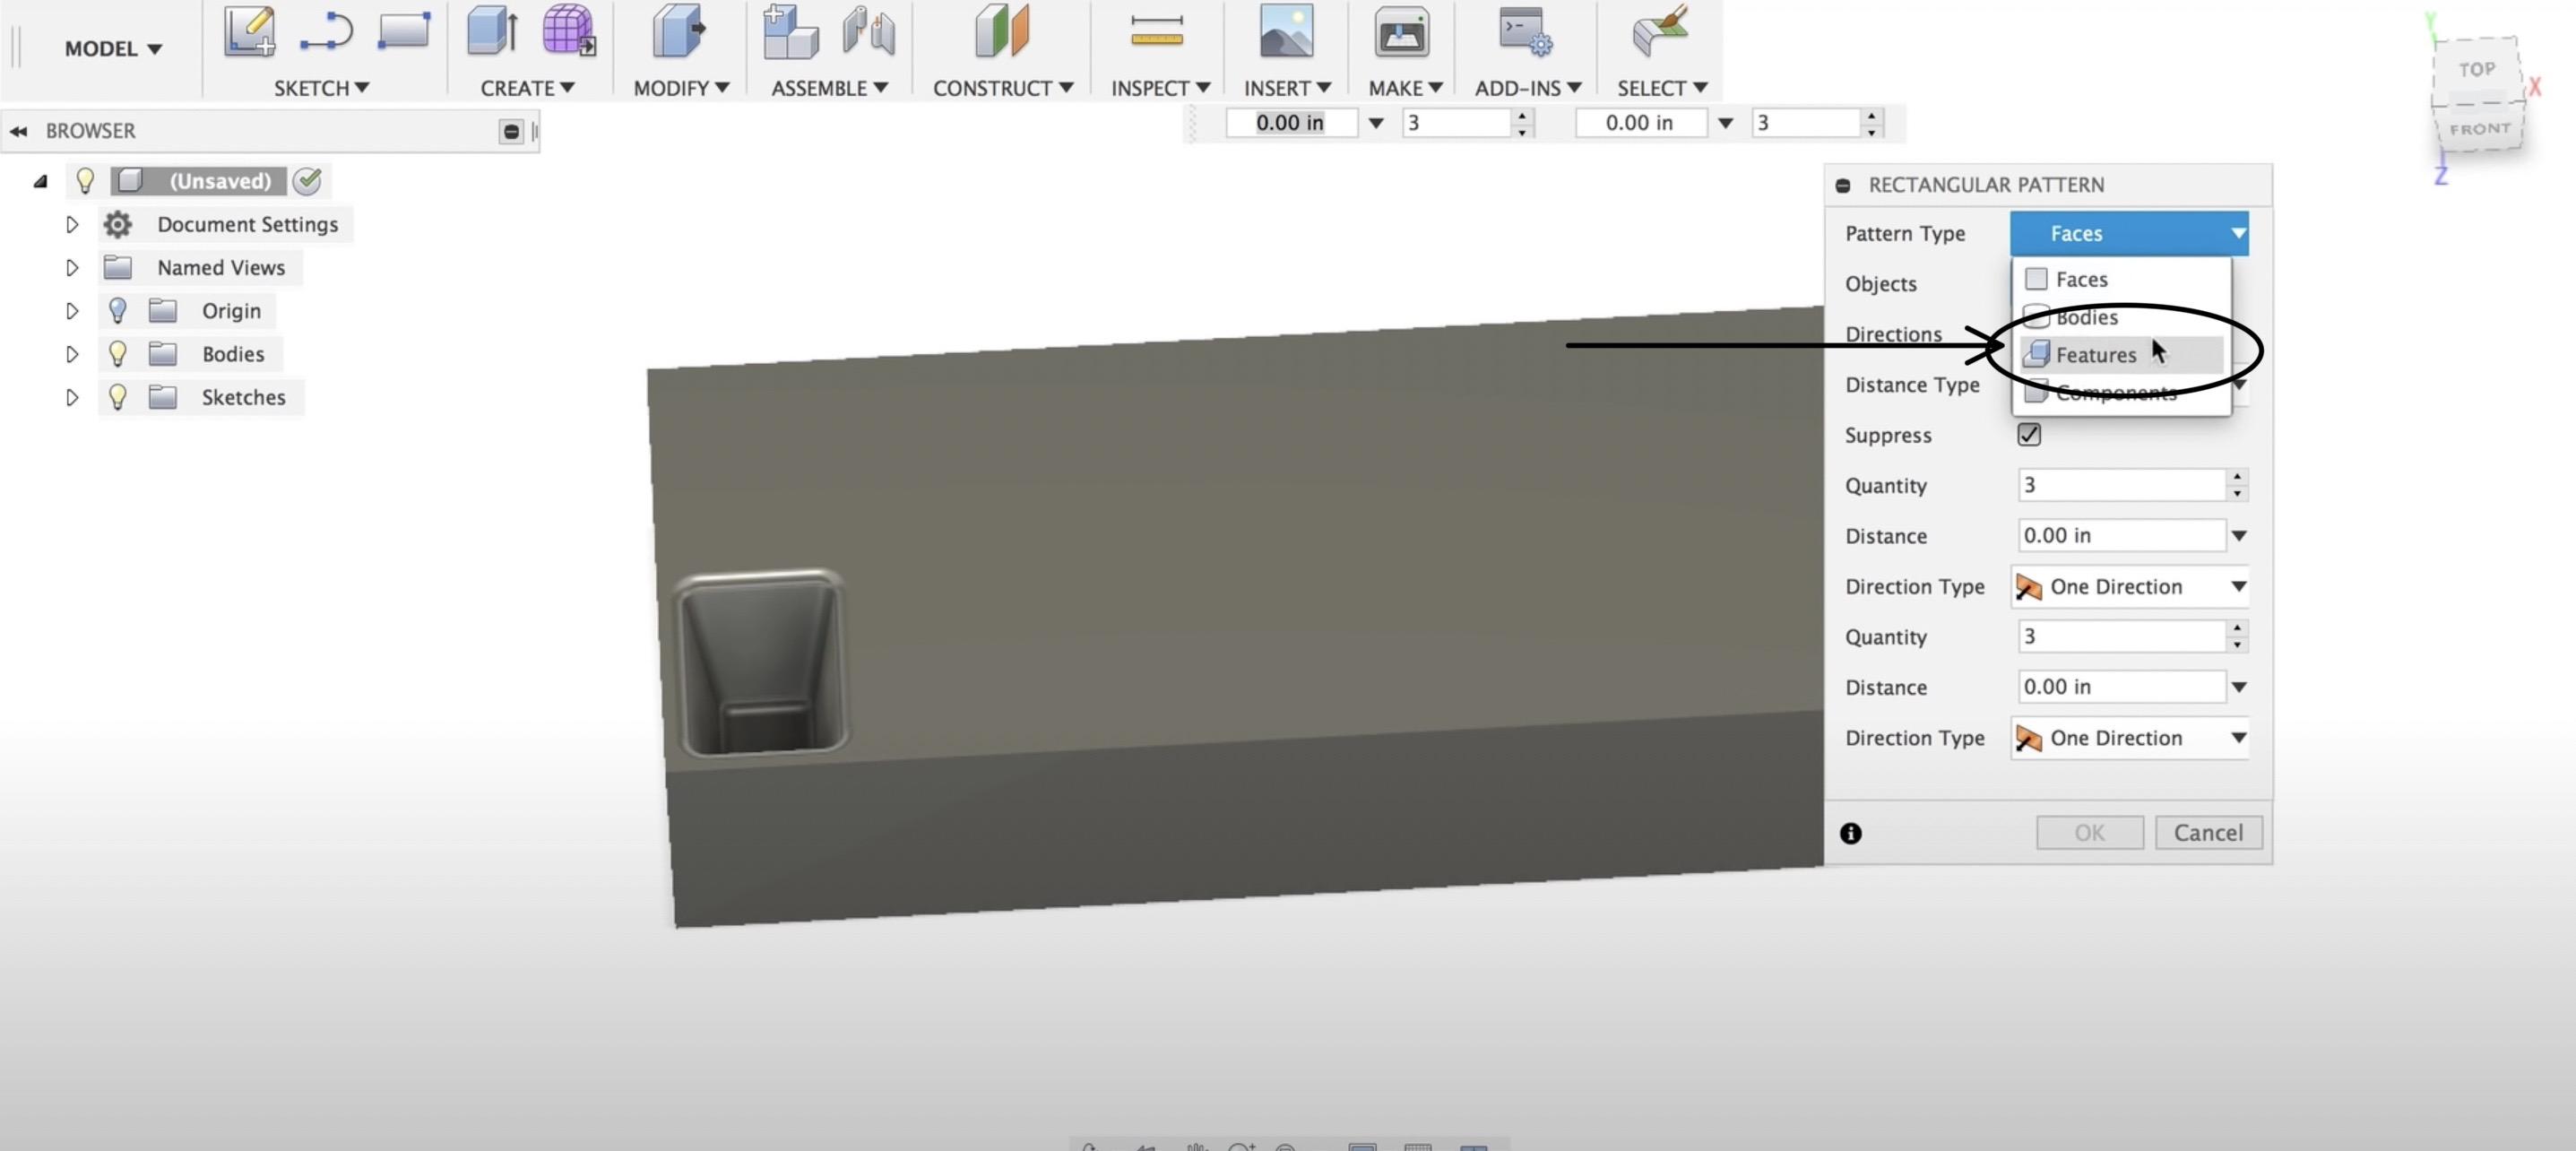The width and height of the screenshot is (2576, 1151).
Task: Toggle Sketches folder visibility bulb
Action: 118,397
